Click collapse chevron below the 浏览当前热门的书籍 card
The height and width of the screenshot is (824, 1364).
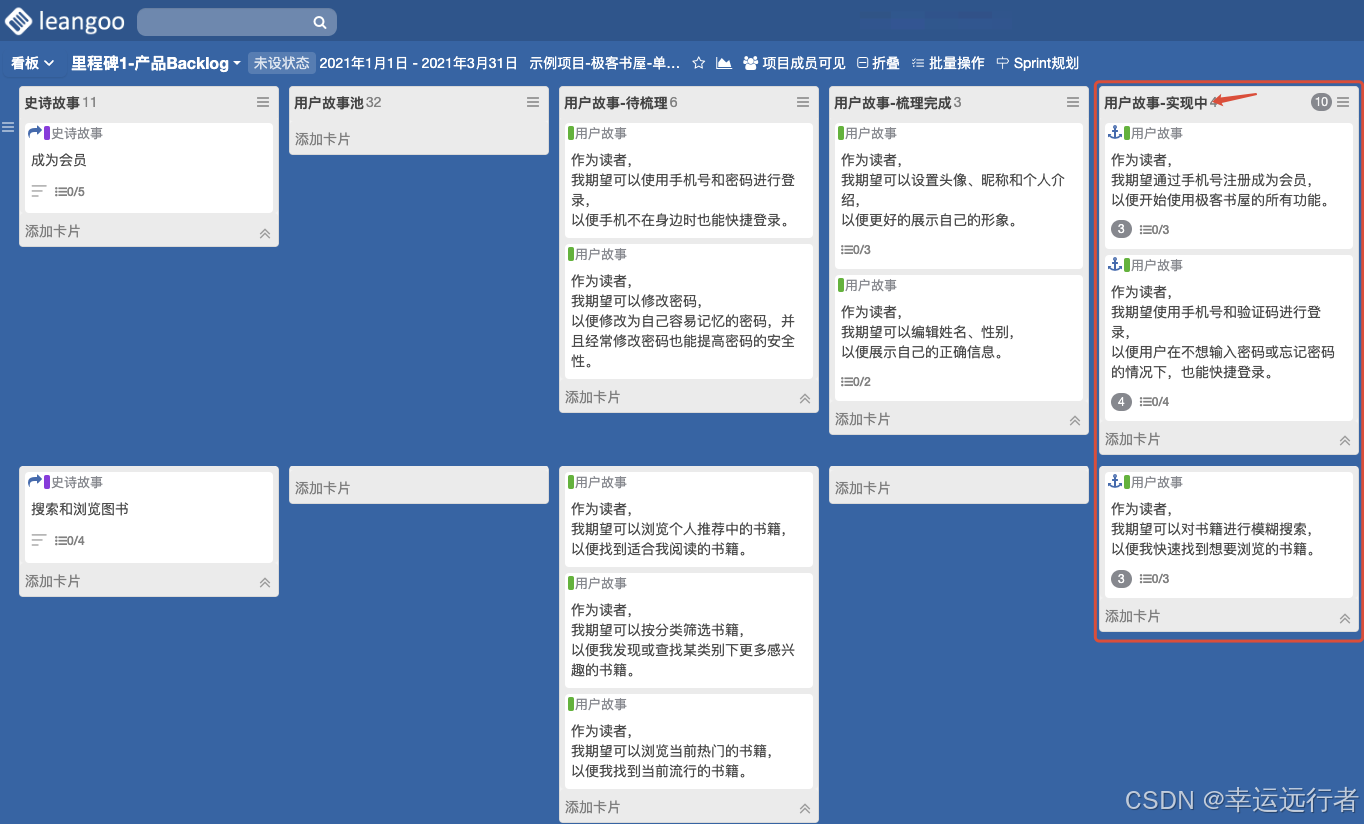click(x=805, y=809)
